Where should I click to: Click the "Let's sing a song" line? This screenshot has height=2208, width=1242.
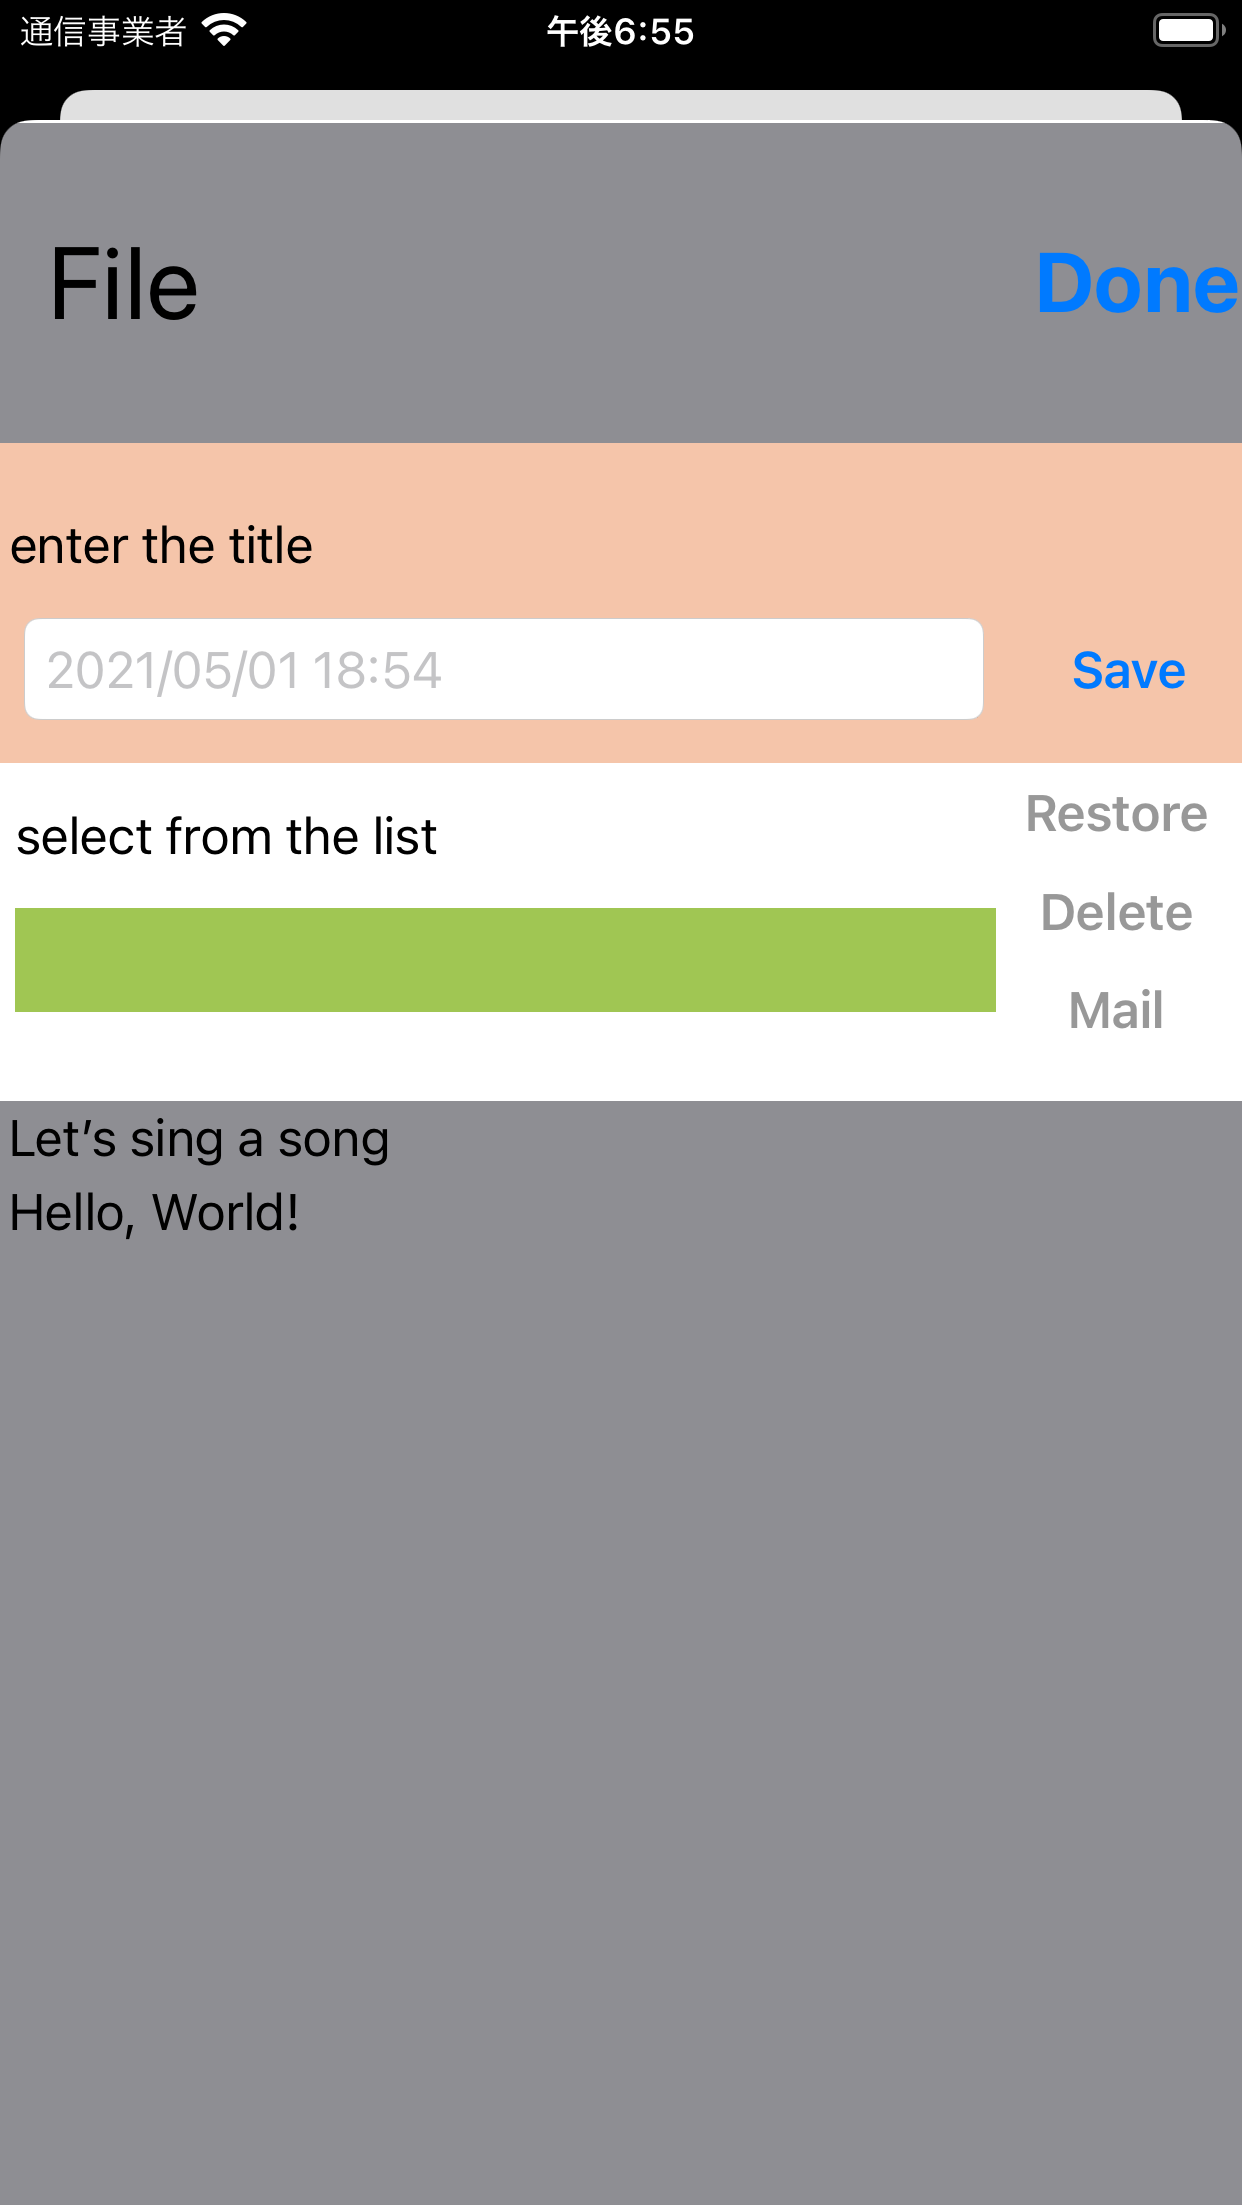click(200, 1140)
